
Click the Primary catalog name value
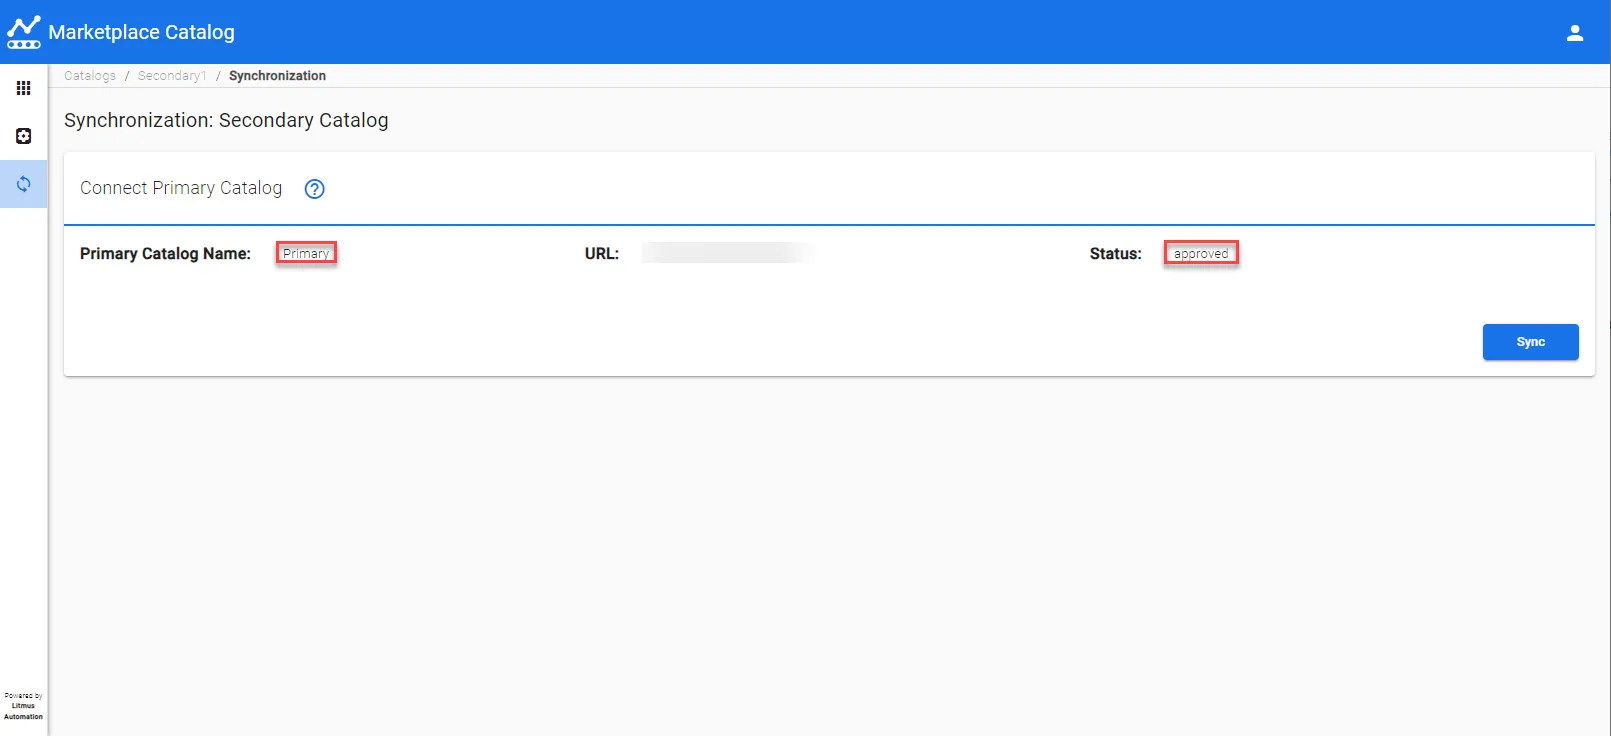pos(306,254)
